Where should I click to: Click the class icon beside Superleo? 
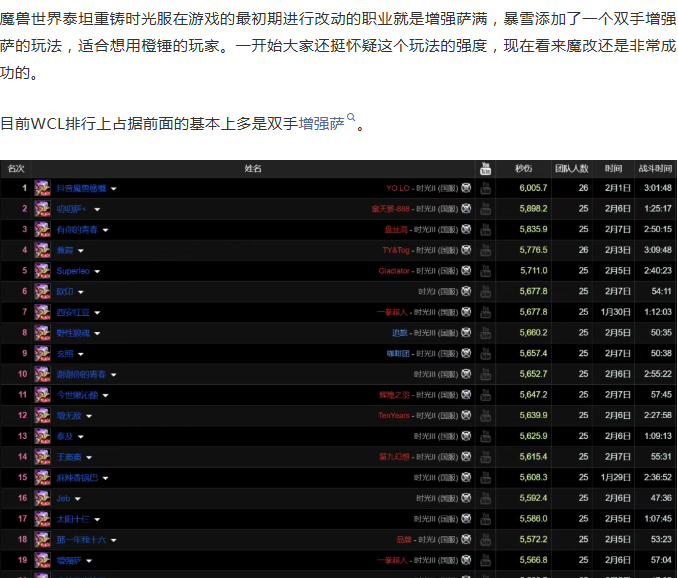click(42, 270)
